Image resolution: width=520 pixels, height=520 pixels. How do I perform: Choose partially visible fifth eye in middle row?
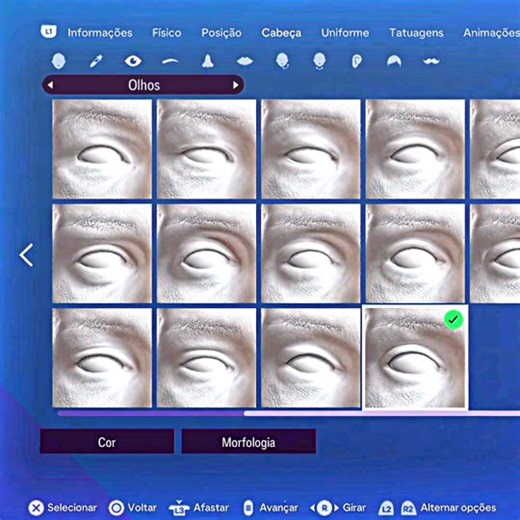click(495, 253)
